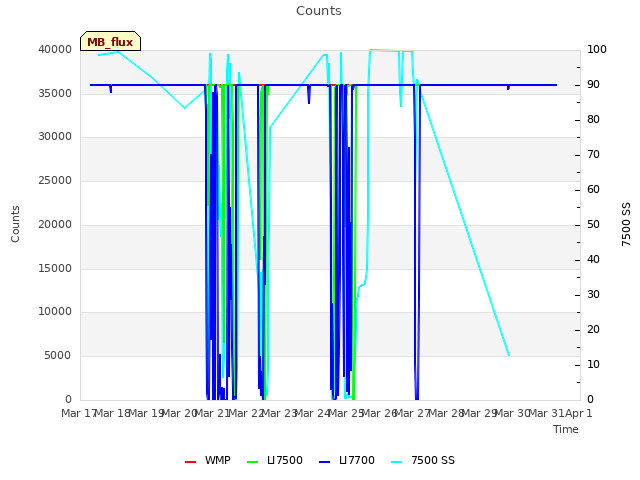This screenshot has width=640, height=480.
Task: Click the chart title Counts
Action: [x=319, y=11]
